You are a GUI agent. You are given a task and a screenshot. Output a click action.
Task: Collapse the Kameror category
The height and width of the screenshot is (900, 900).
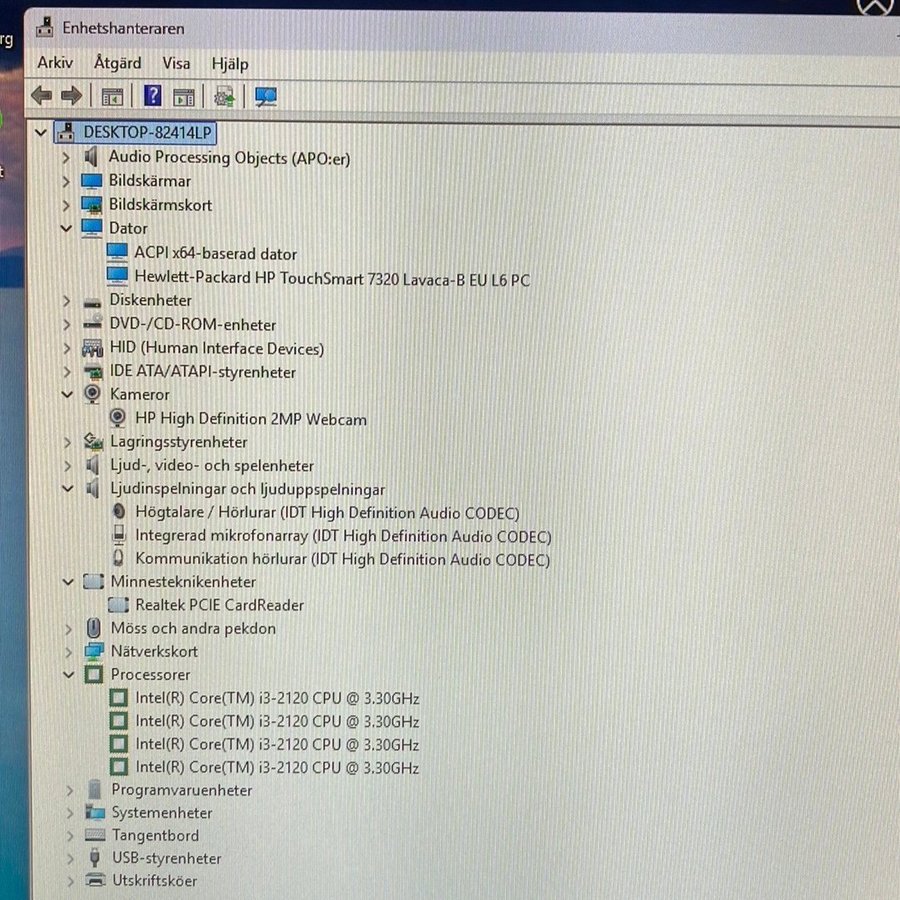coord(67,395)
